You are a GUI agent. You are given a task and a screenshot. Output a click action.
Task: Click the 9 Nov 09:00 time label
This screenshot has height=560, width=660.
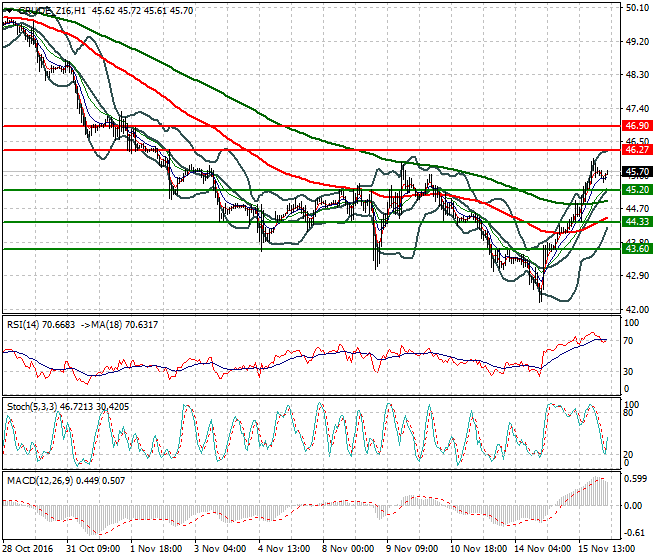412,549
